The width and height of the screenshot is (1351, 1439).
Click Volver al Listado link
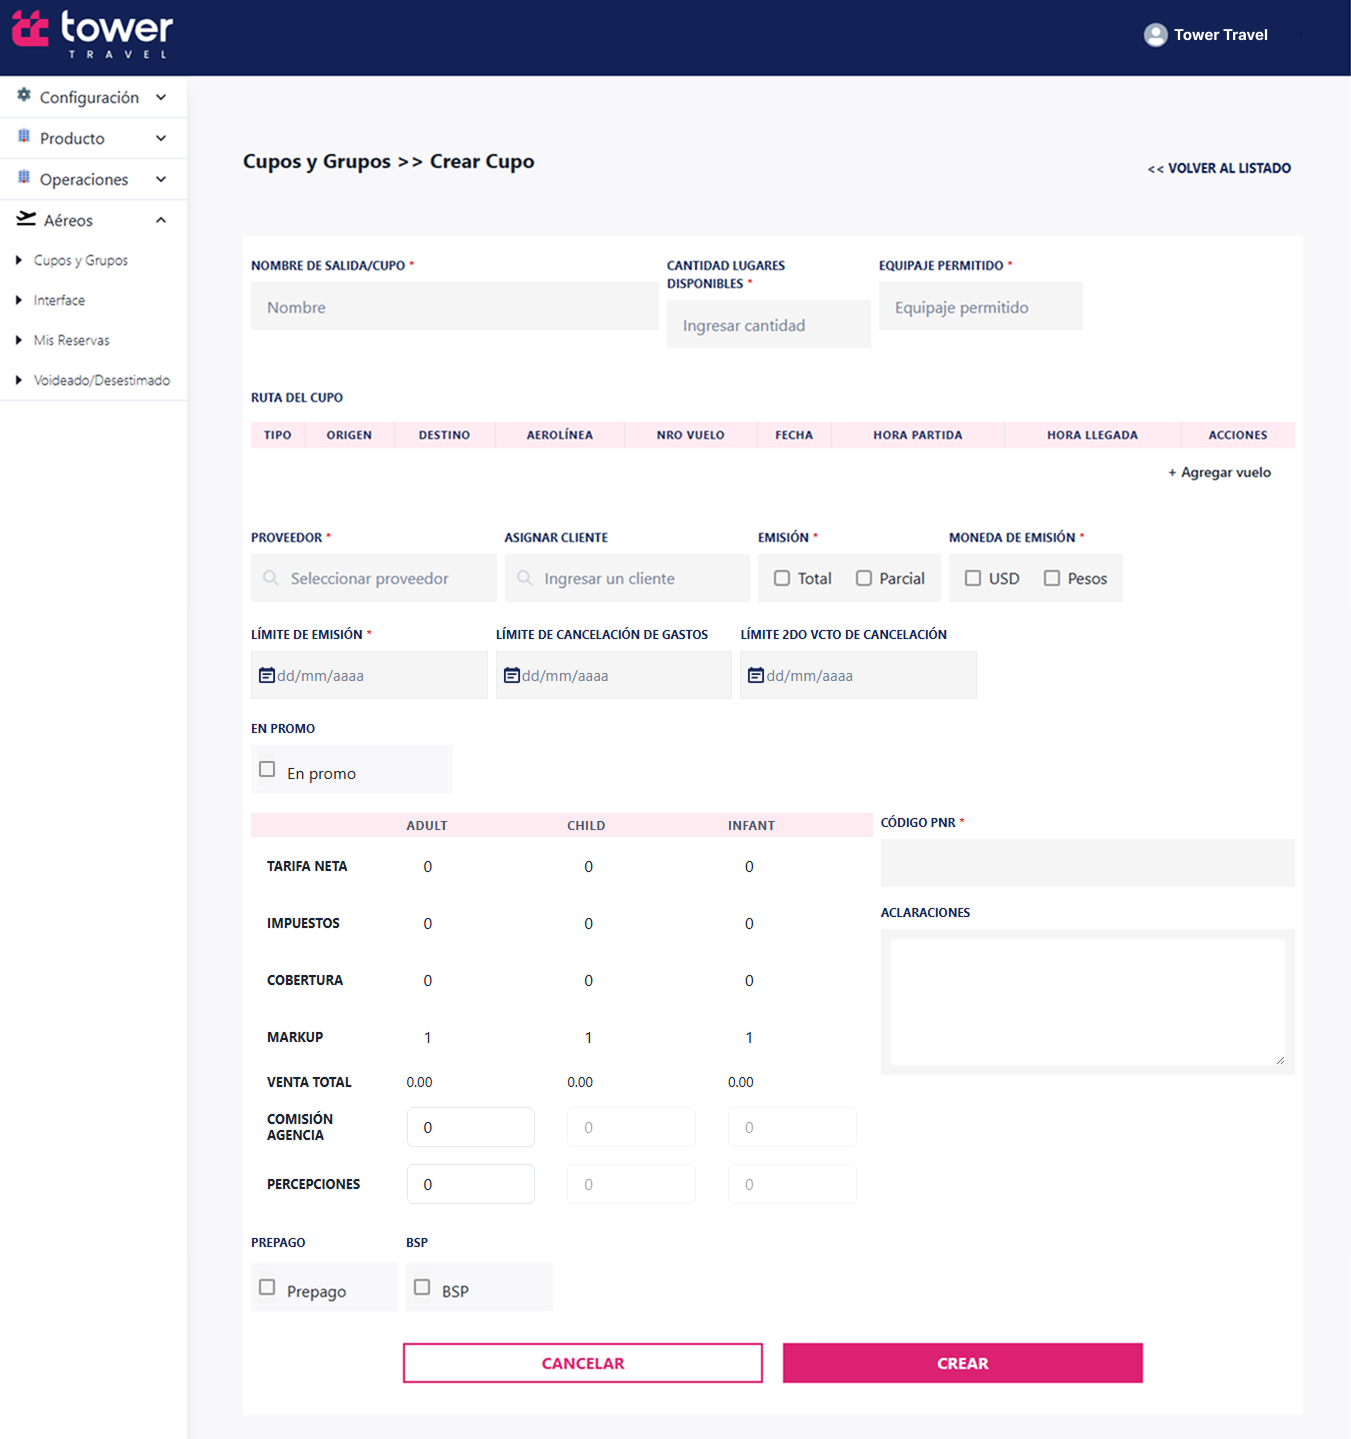(x=1219, y=168)
